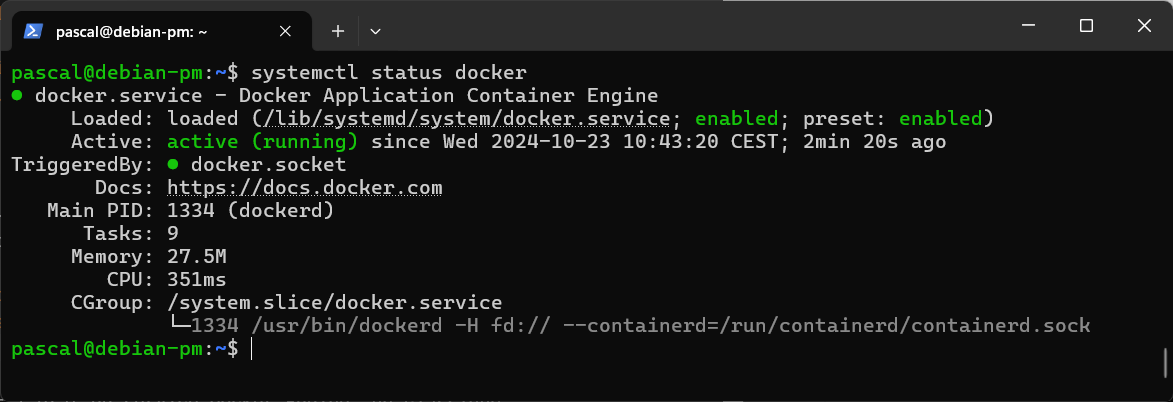
Task: Maximize the terminal window
Action: tap(1086, 25)
